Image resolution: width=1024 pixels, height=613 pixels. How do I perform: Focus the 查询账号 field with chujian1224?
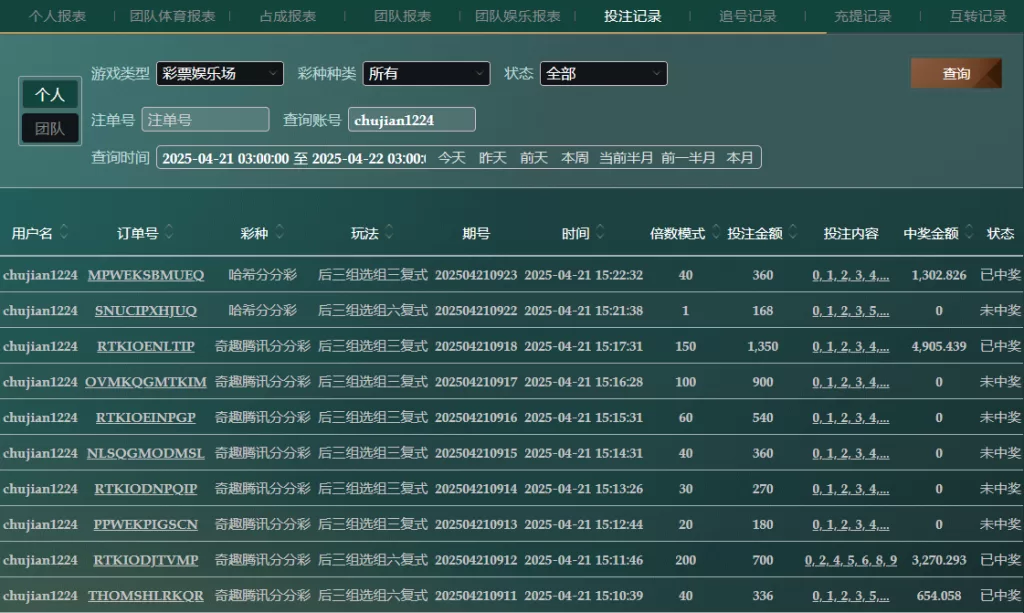(x=411, y=119)
